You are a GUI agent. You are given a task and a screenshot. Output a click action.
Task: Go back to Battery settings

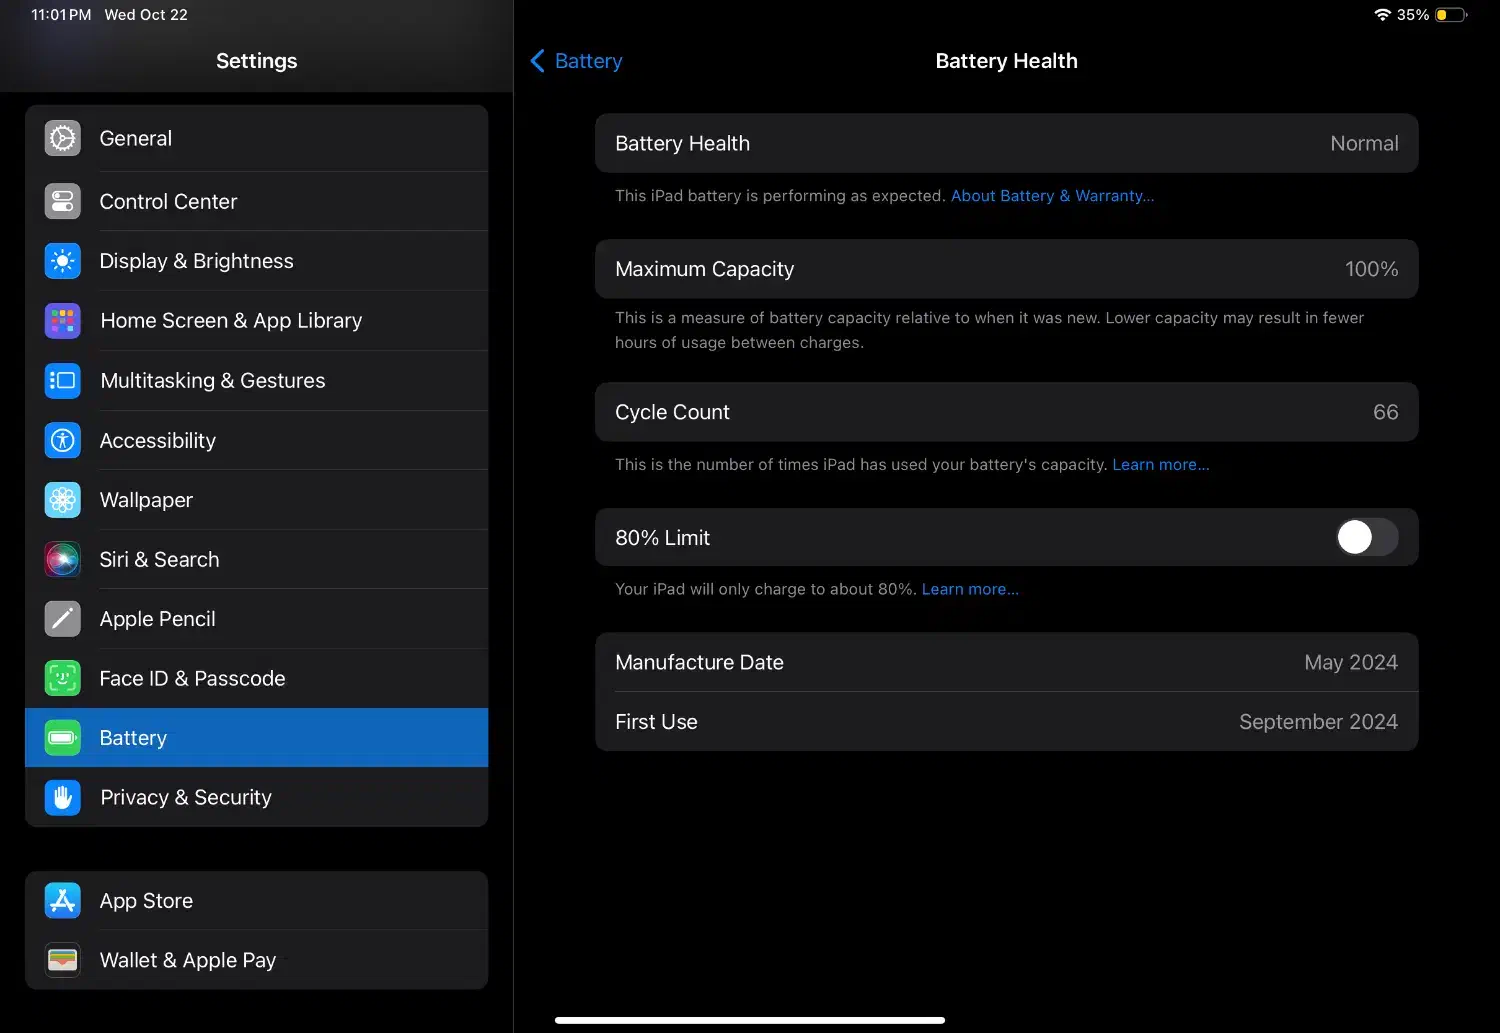(x=576, y=61)
